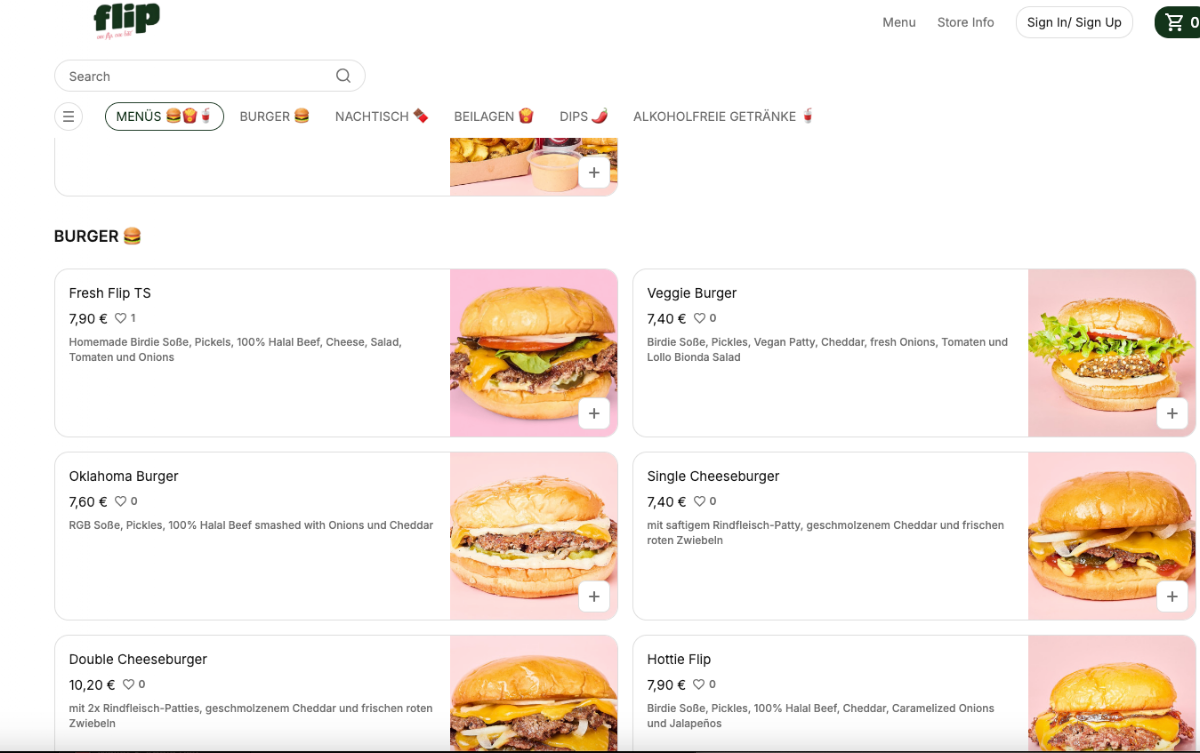Image resolution: width=1200 pixels, height=753 pixels.
Task: Open the hamburger category list
Action: pos(68,117)
